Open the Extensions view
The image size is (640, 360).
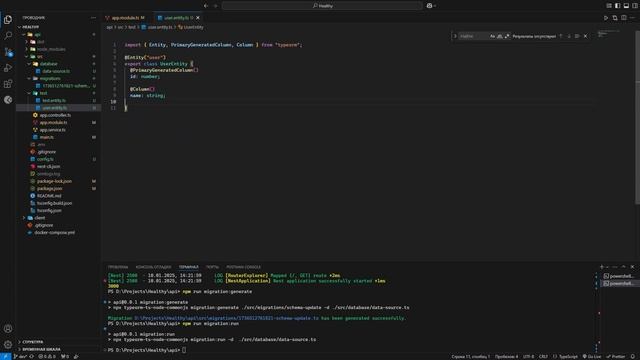8,84
